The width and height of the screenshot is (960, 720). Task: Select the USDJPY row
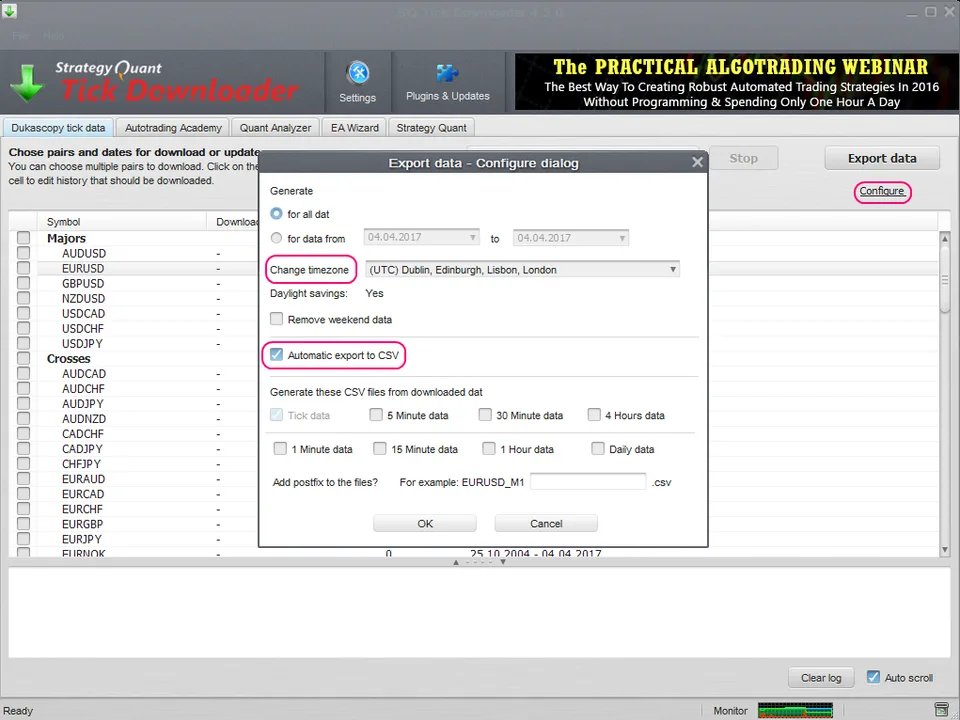click(x=82, y=343)
